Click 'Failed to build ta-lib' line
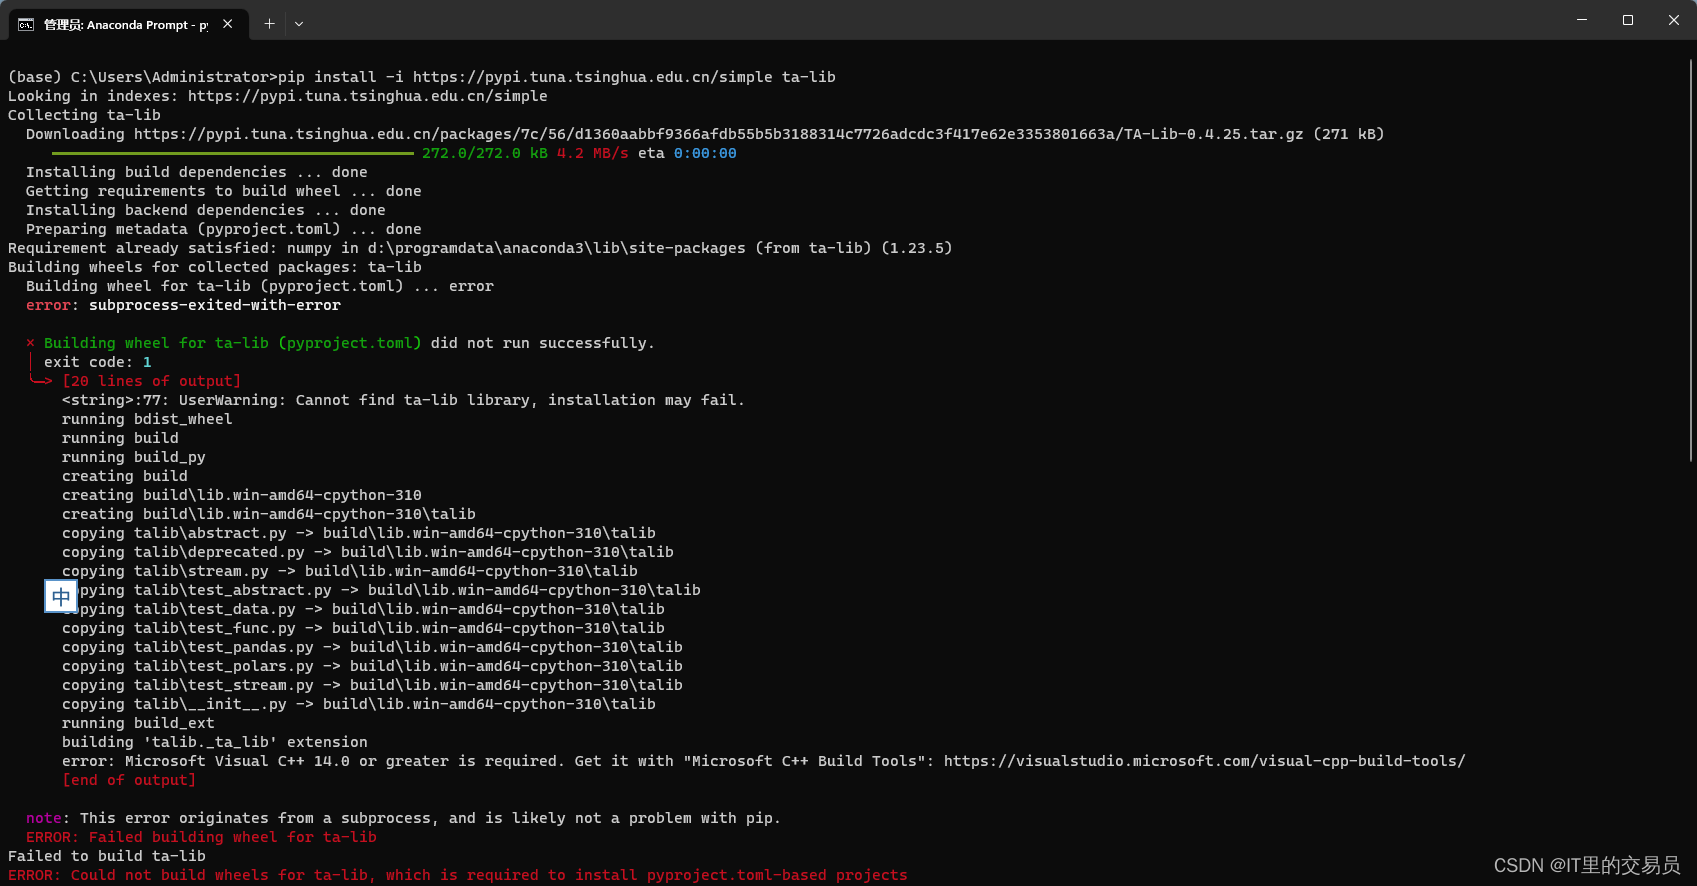The height and width of the screenshot is (886, 1697). pos(107,856)
